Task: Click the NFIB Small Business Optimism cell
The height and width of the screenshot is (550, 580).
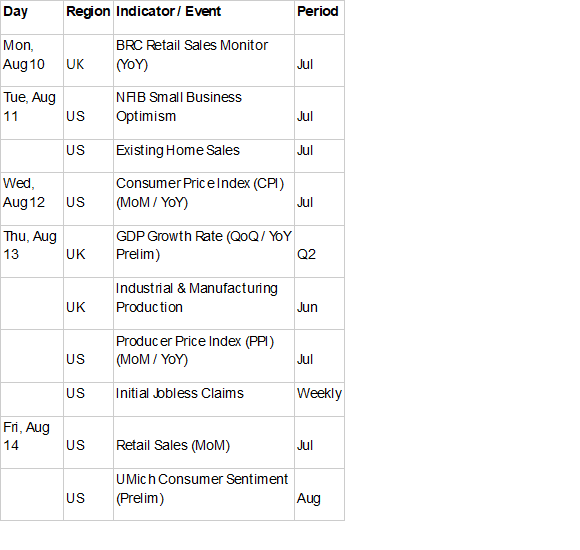Action: (204, 113)
